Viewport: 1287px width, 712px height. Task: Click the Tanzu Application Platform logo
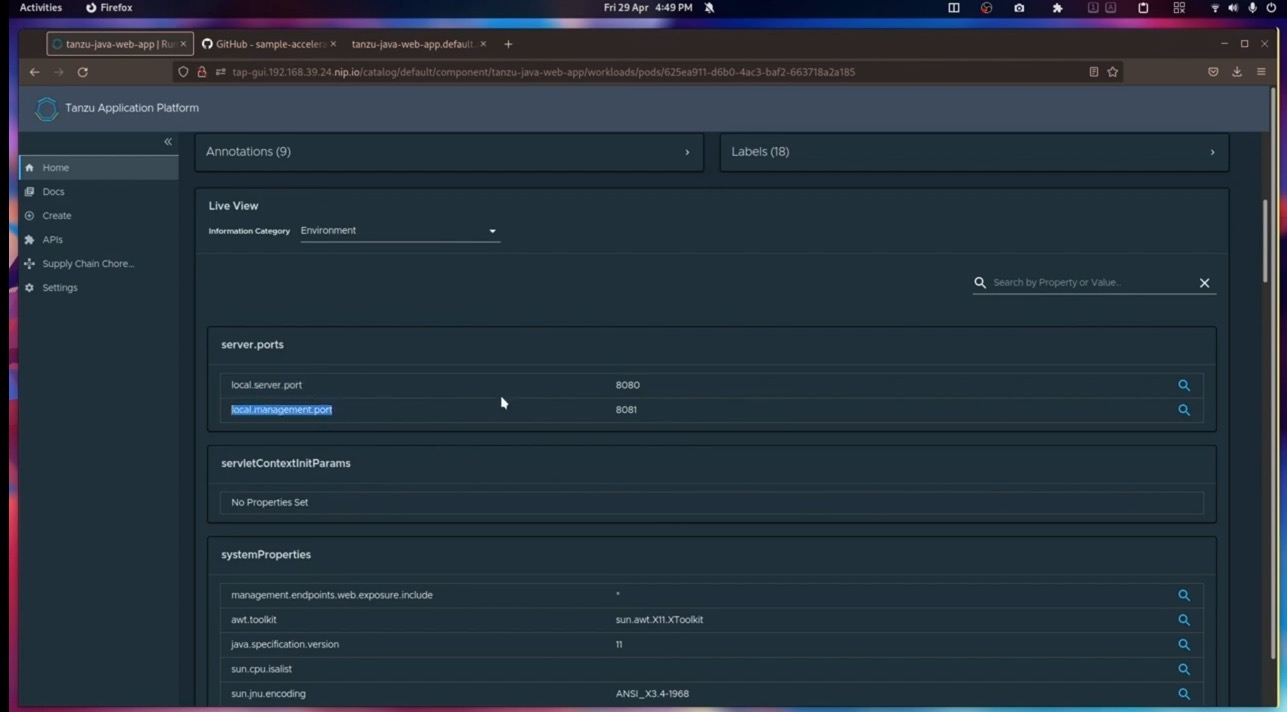(x=46, y=108)
